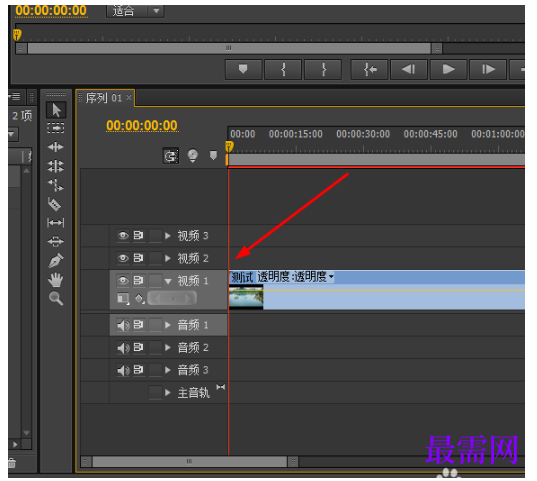Toggle sync lock for 音频 3
The width and height of the screenshot is (537, 481).
tap(139, 370)
